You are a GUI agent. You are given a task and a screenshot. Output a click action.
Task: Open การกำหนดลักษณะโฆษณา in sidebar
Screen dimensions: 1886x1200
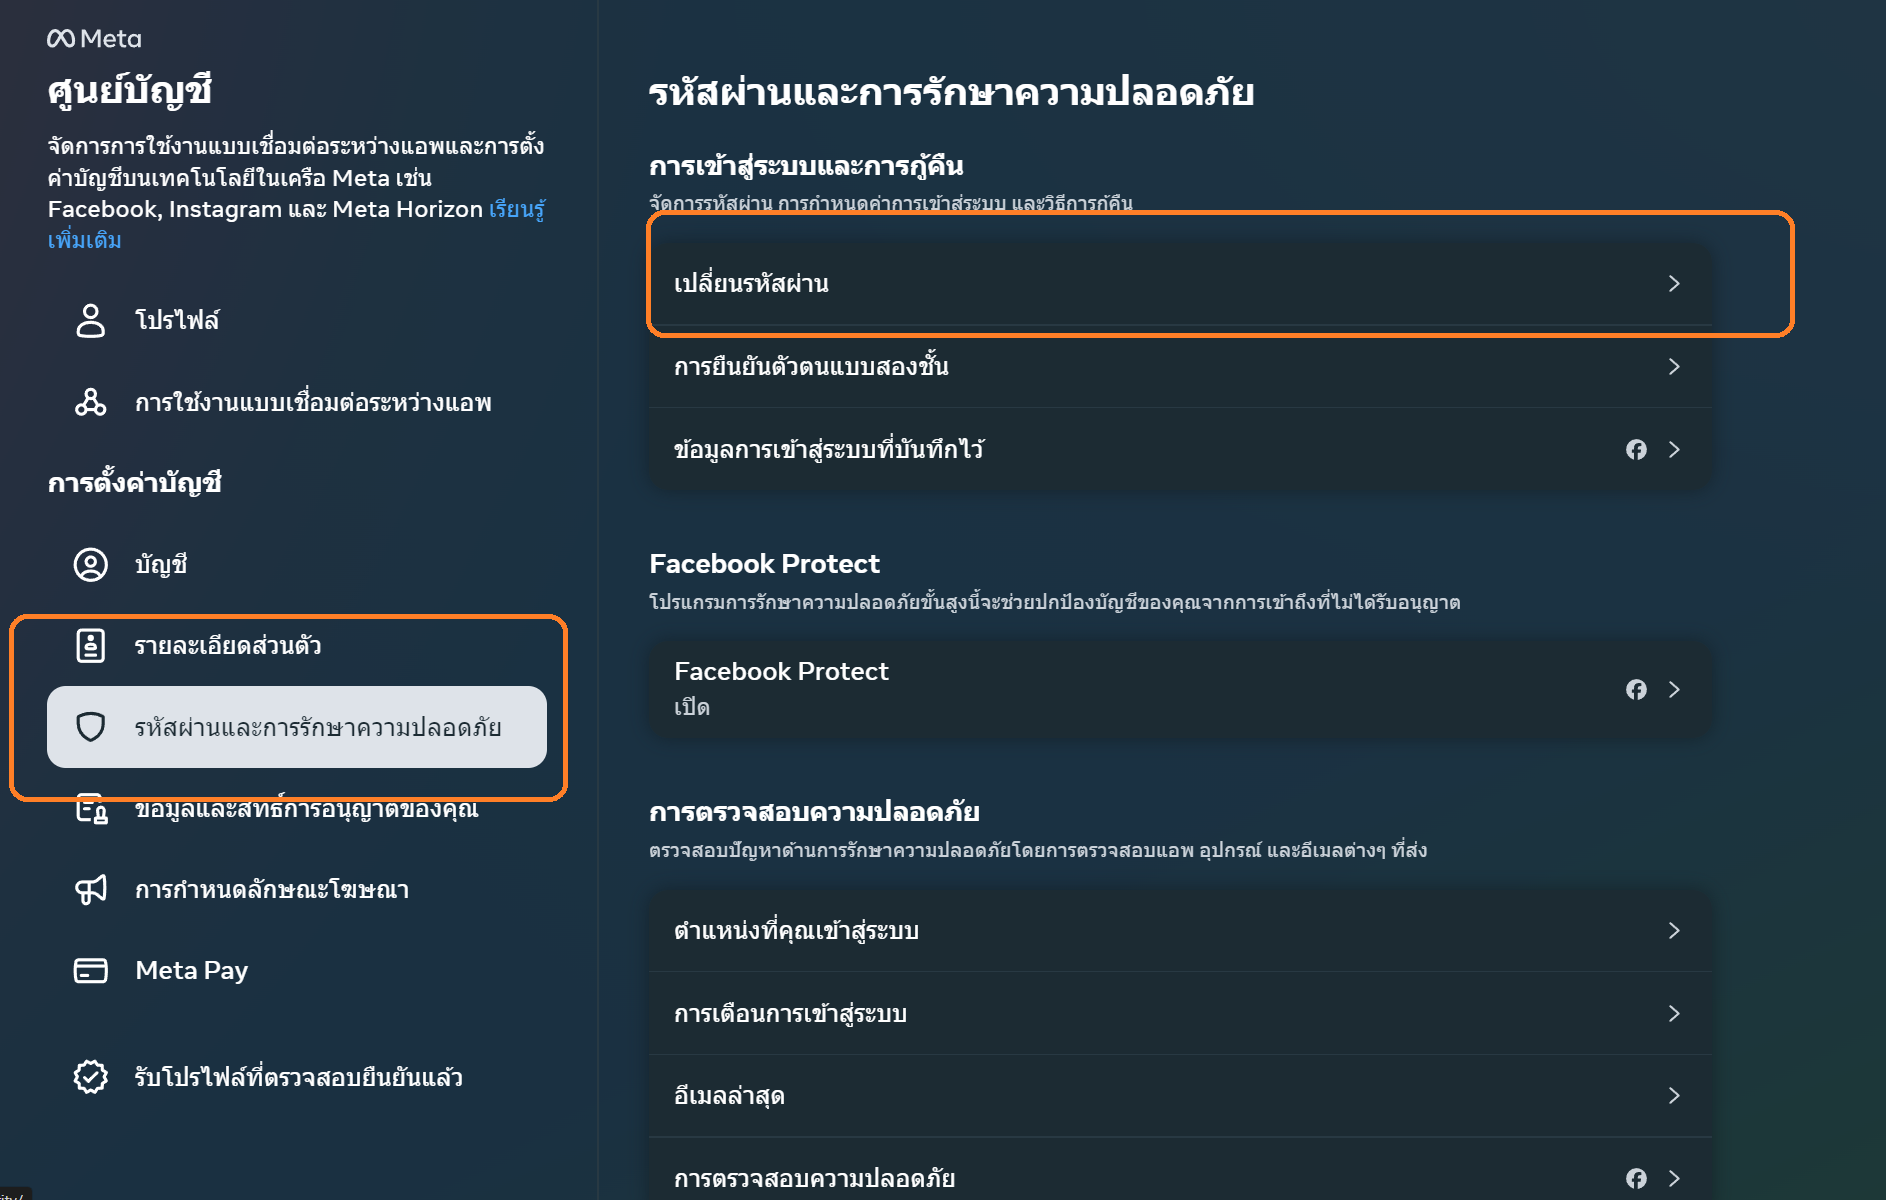[297, 890]
